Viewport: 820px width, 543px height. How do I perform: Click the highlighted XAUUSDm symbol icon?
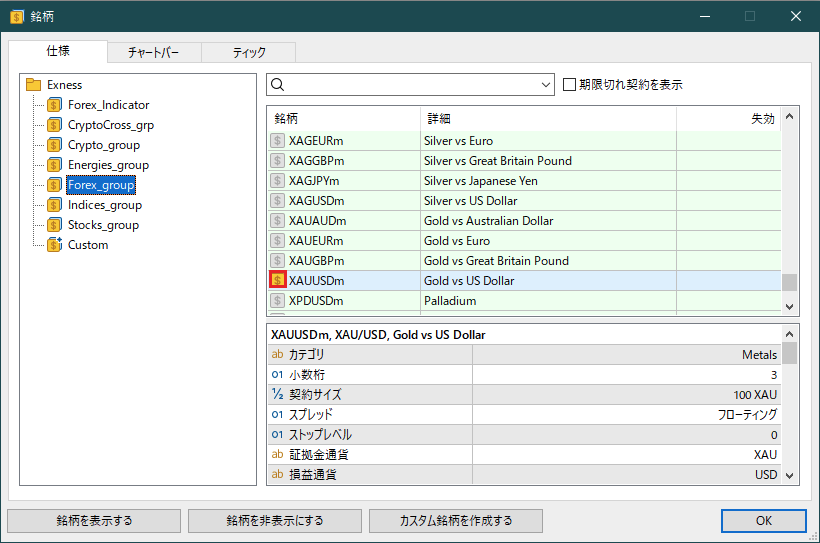point(278,281)
